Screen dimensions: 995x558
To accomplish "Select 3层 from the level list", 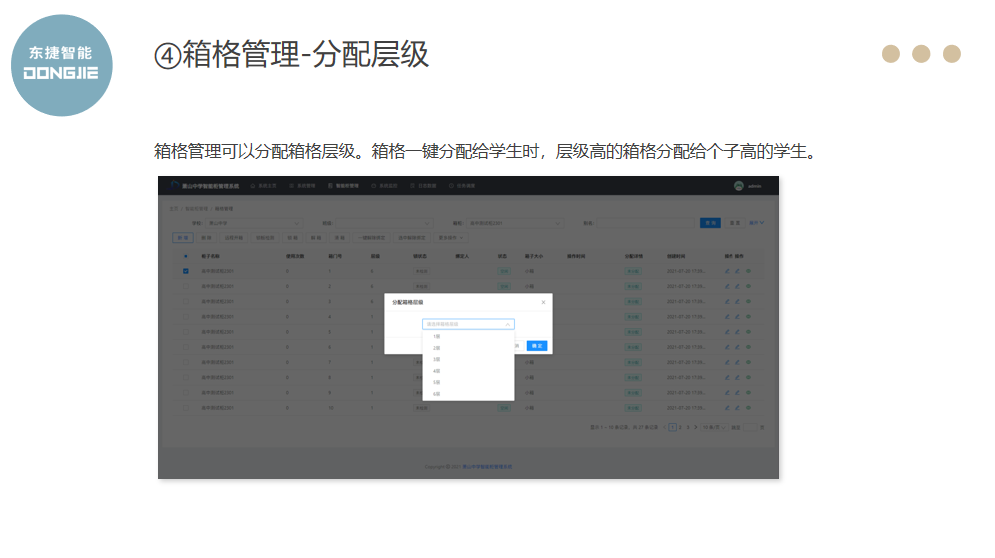I will [x=437, y=359].
